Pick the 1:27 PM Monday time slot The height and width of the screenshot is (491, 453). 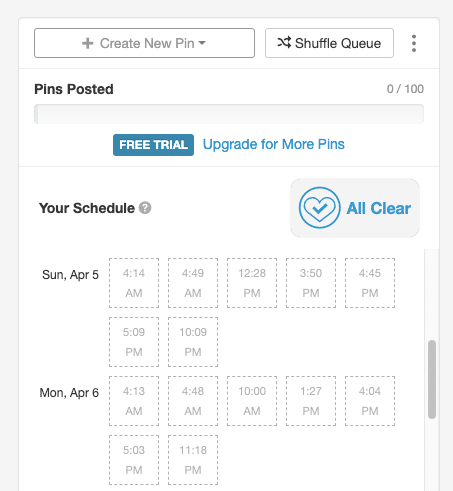tap(311, 401)
